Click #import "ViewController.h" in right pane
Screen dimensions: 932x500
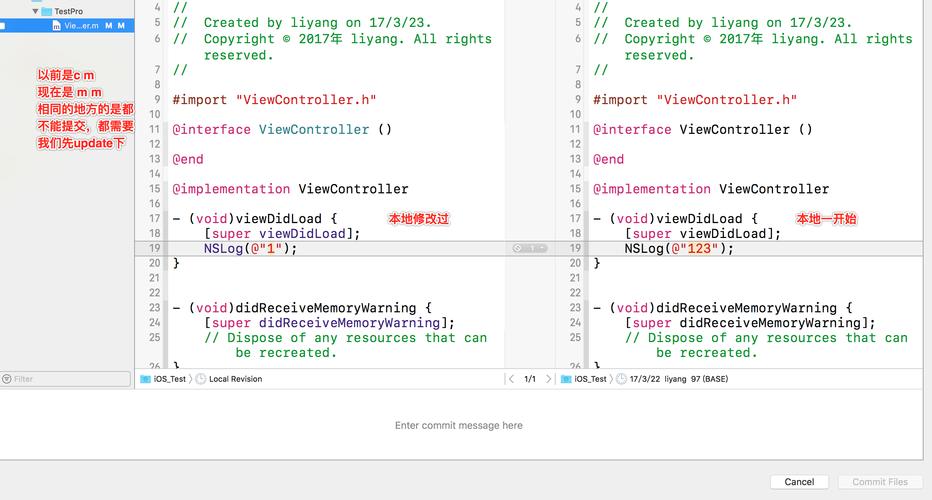coord(695,100)
